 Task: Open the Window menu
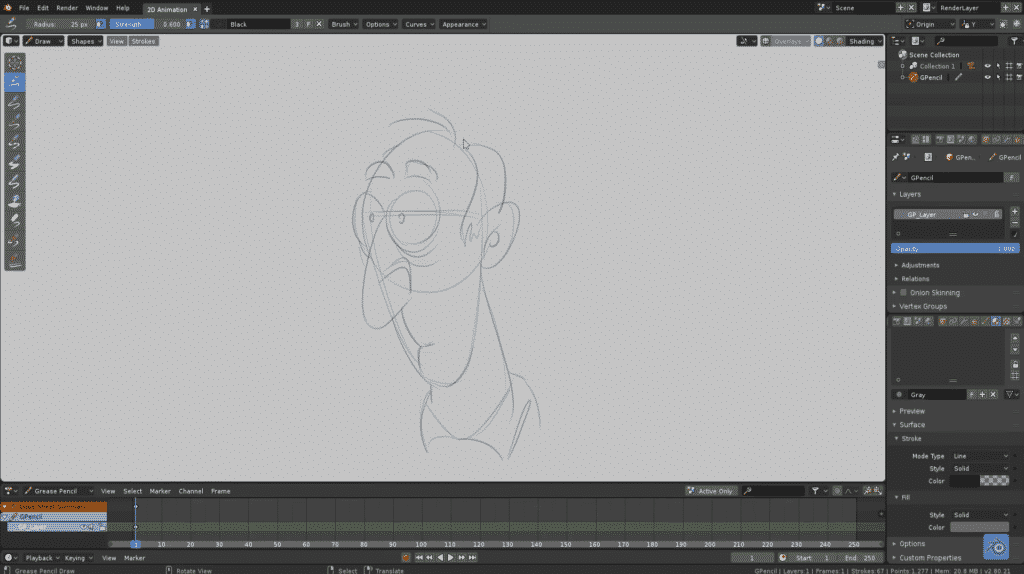click(97, 8)
